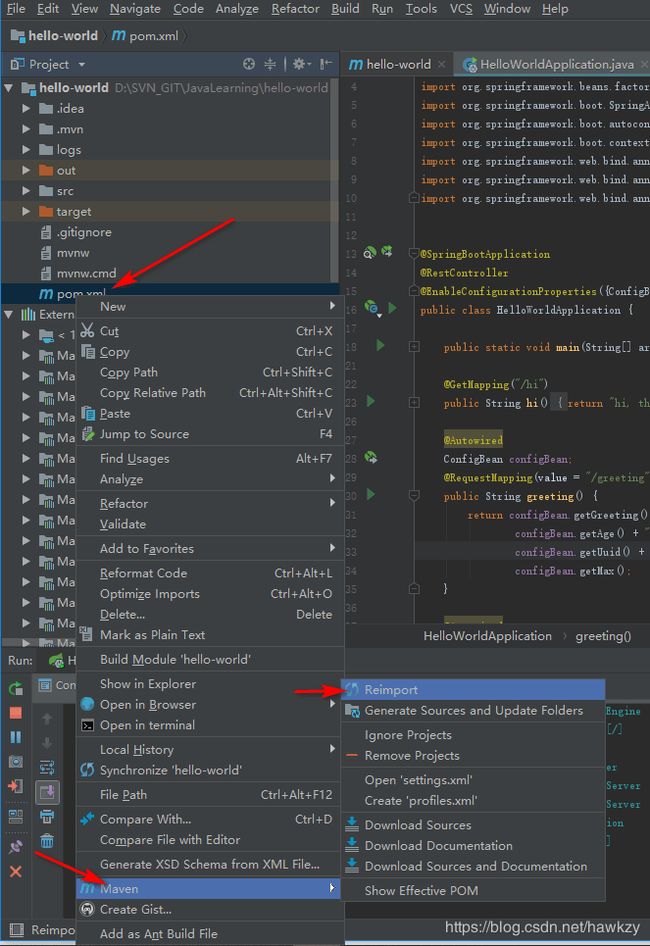Screen dimensions: 650x946
Task: Collapse the hello-world project root
Action: point(8,88)
